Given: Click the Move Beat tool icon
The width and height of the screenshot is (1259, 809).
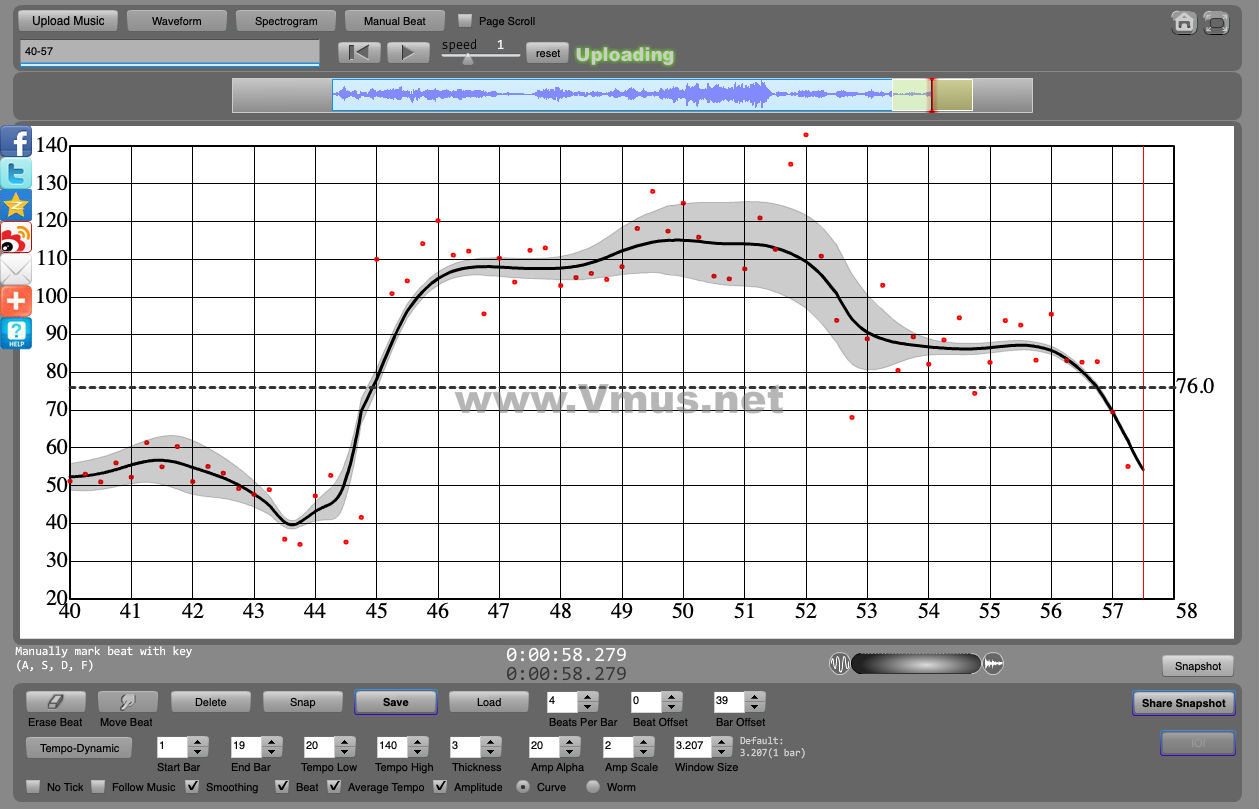Looking at the screenshot, I should click(126, 702).
